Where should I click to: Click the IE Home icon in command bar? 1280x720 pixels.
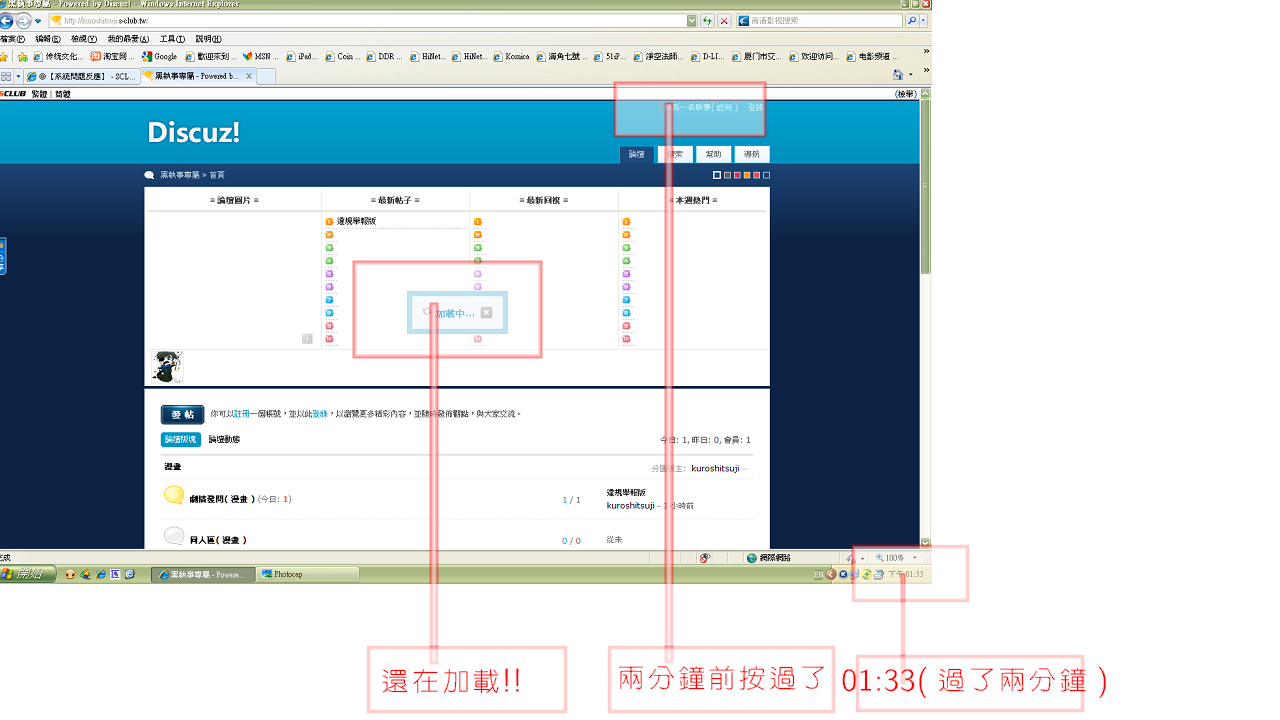[898, 75]
